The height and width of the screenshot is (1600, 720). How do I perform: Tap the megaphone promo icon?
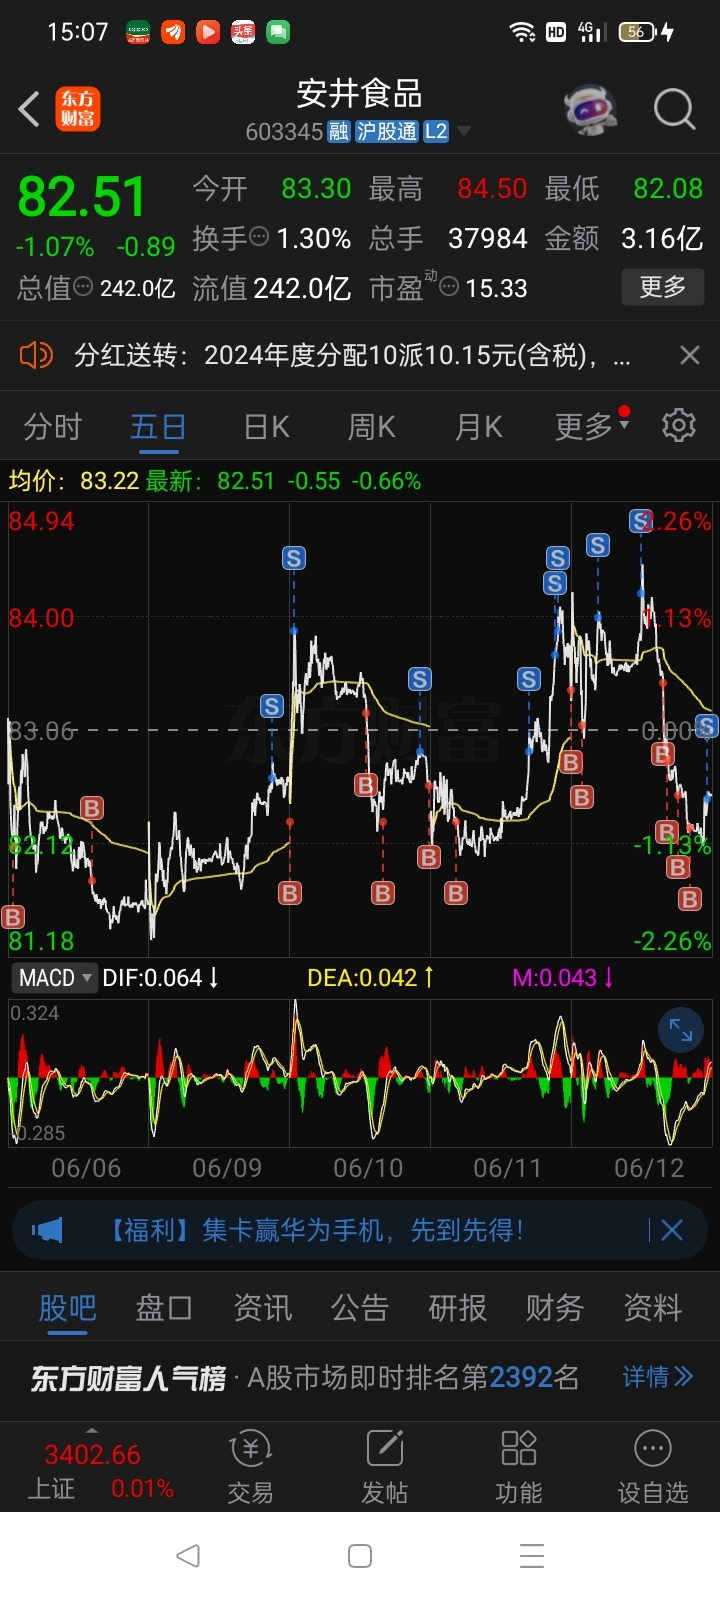point(47,1230)
